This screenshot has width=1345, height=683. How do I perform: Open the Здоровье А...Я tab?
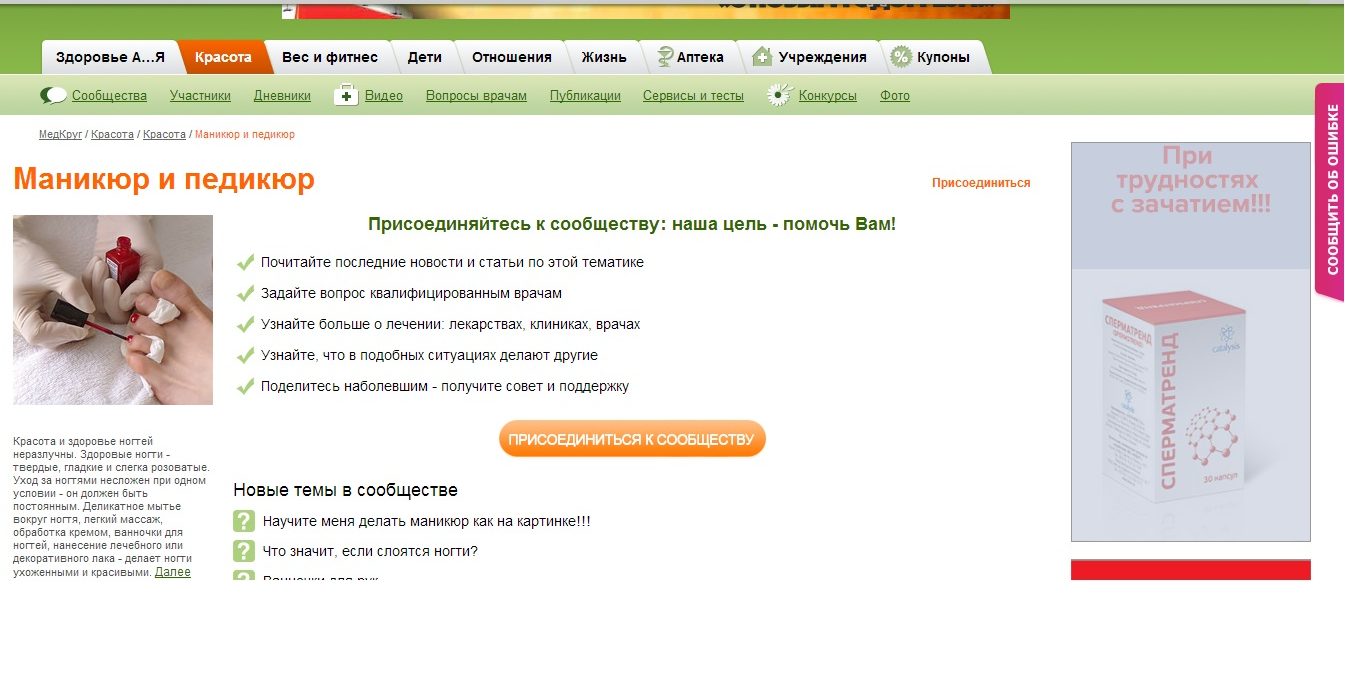pos(110,57)
